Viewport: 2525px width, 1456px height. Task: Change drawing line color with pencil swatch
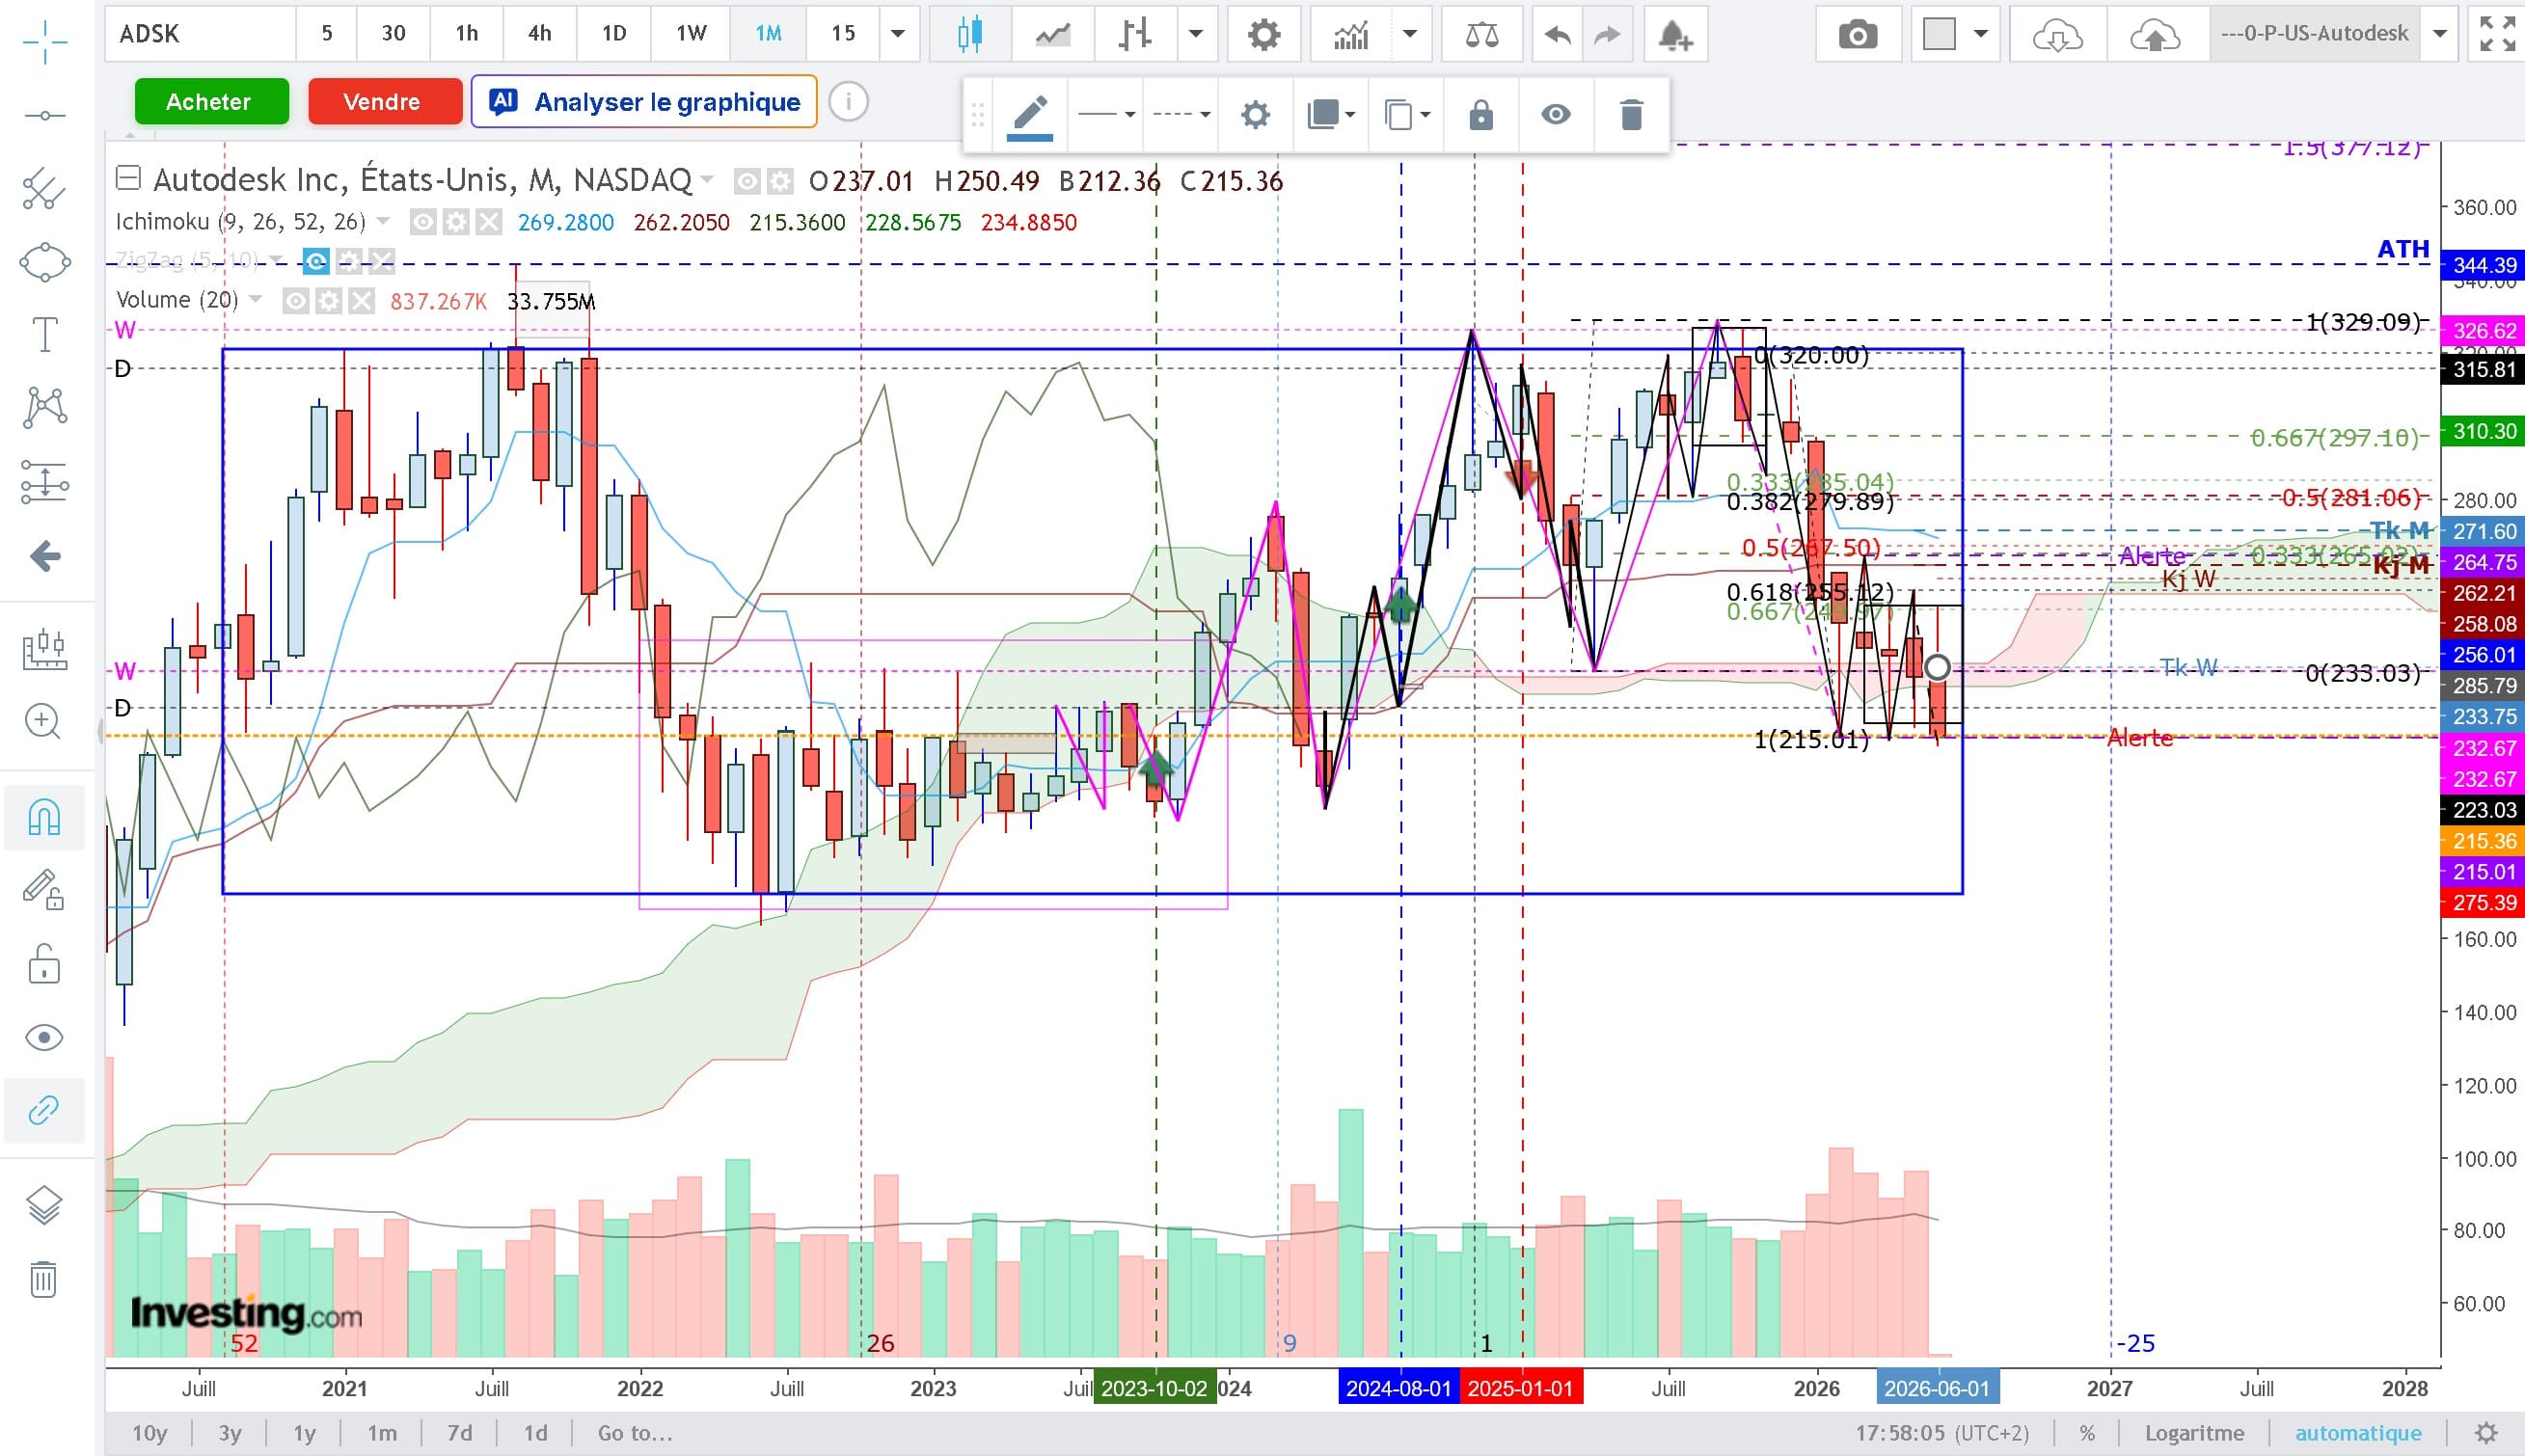coord(1030,115)
